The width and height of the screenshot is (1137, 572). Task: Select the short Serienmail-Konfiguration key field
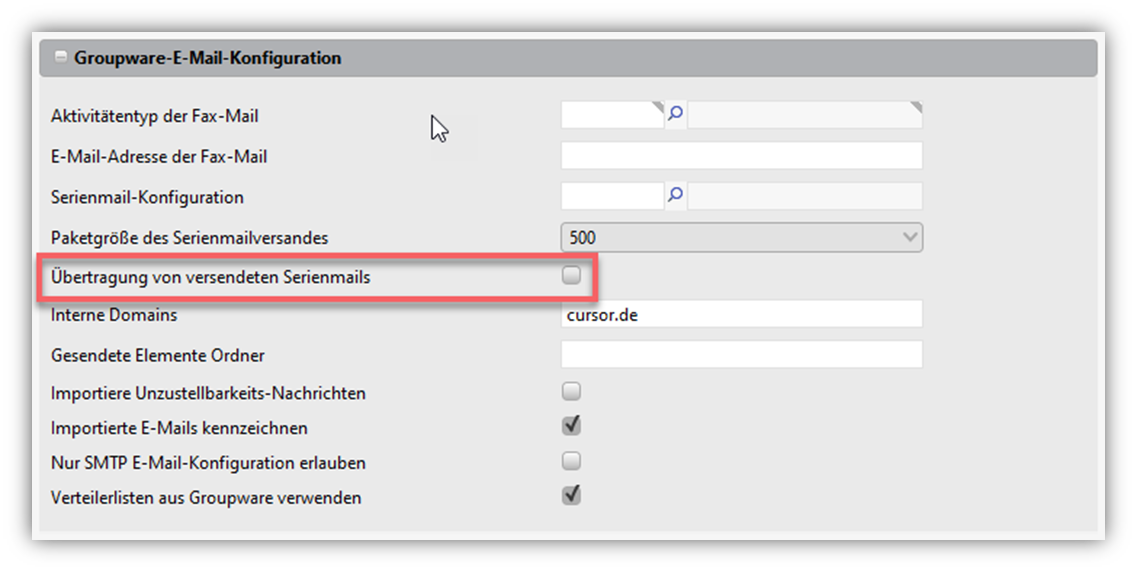[612, 196]
